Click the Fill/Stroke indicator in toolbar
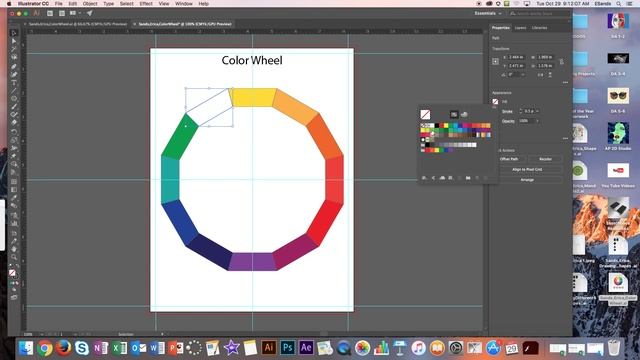The image size is (640, 360). point(13,273)
